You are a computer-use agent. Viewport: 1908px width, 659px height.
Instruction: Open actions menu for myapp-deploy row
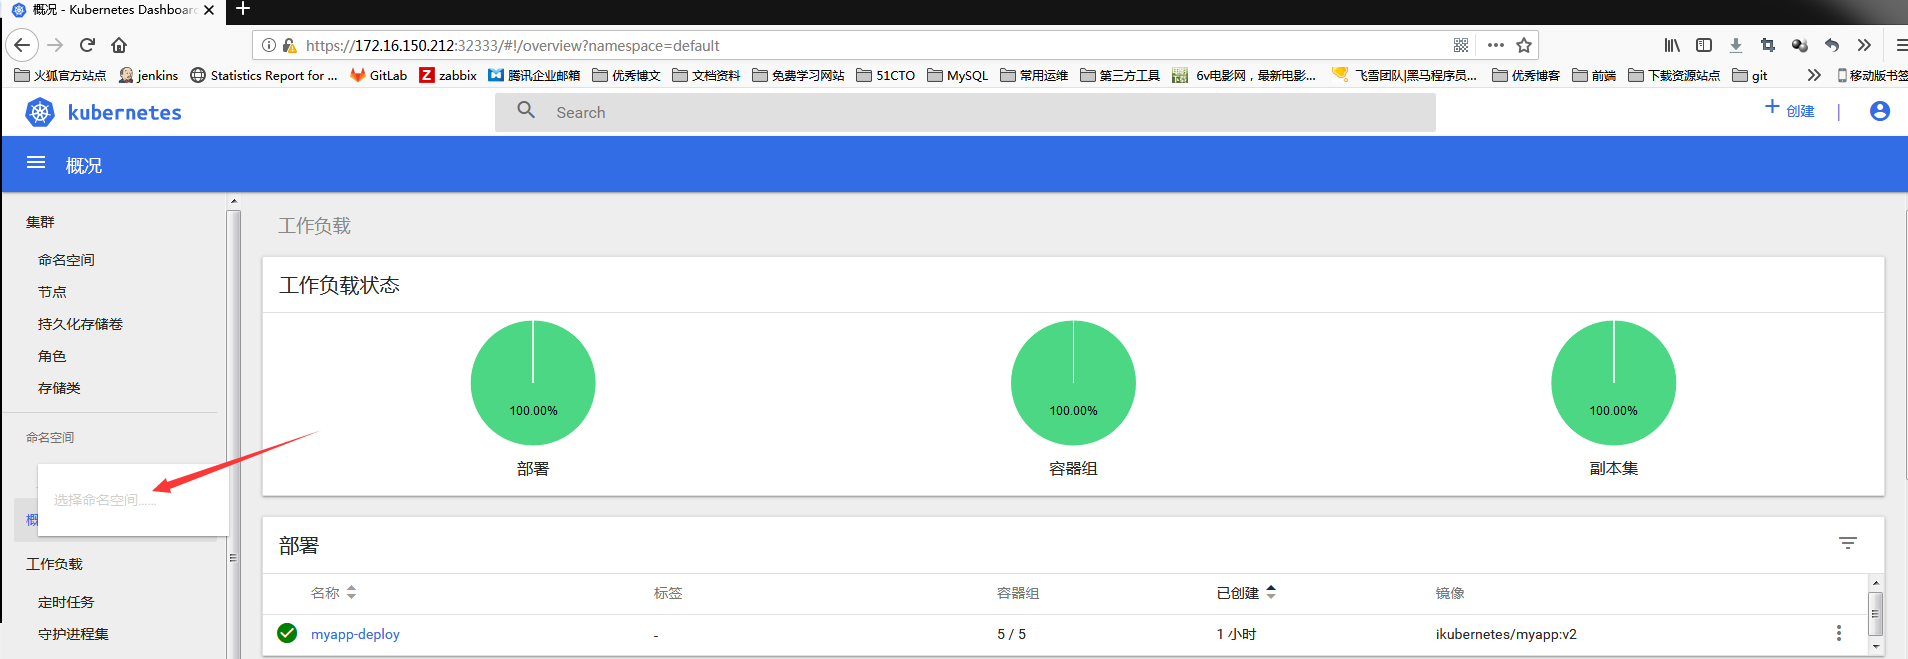coord(1838,633)
